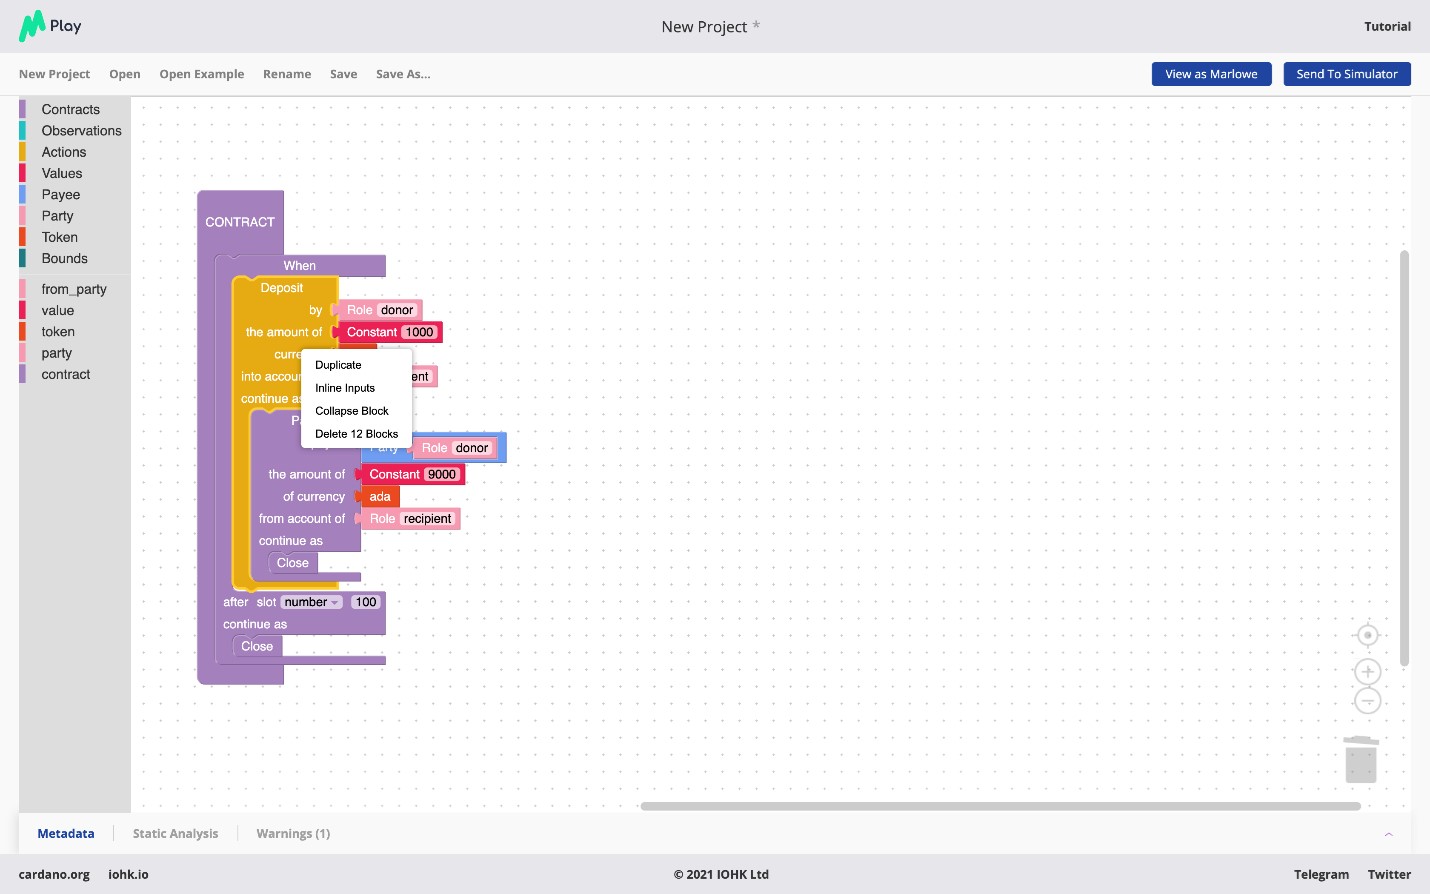Click the View as Marlowe button

[x=1211, y=74]
